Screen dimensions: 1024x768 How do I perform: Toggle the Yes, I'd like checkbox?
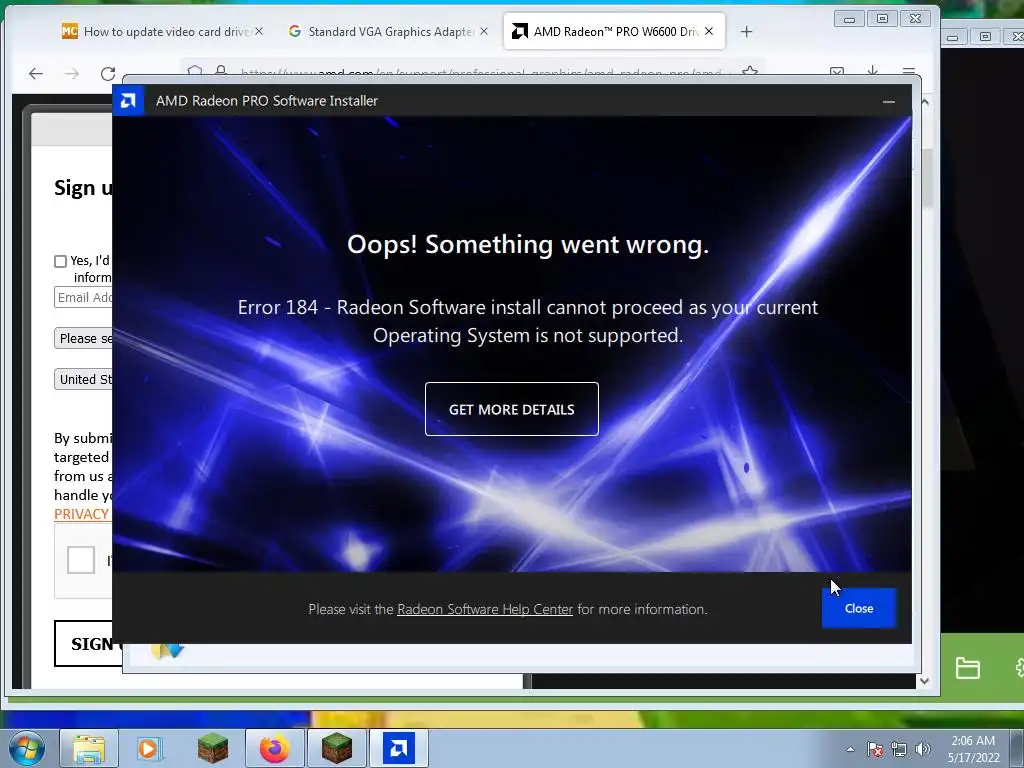[60, 261]
